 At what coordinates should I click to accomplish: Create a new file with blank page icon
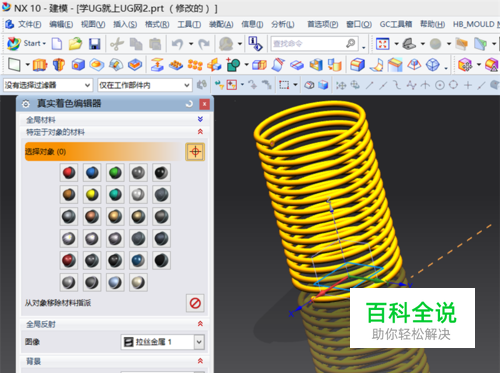pyautogui.click(x=57, y=44)
